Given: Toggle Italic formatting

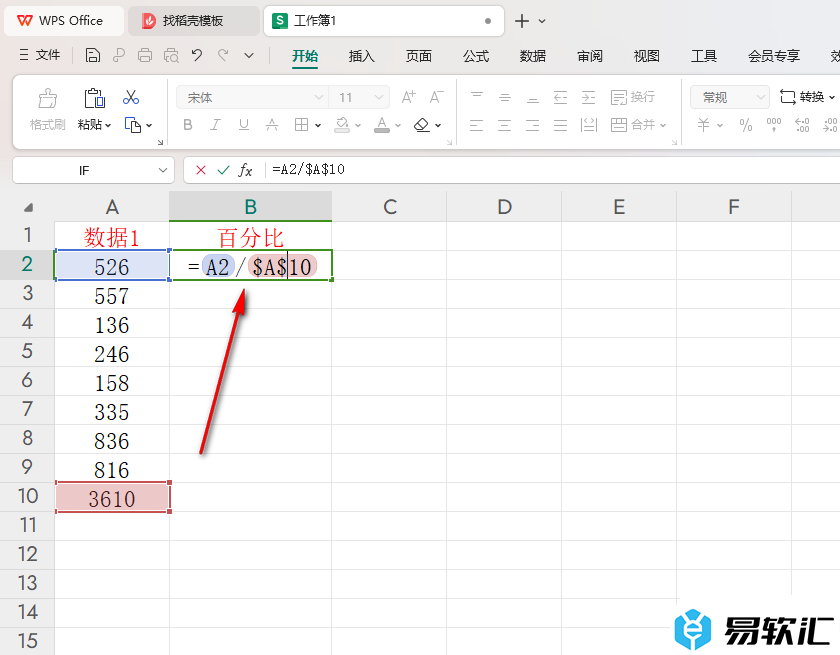Looking at the screenshot, I should tap(215, 125).
